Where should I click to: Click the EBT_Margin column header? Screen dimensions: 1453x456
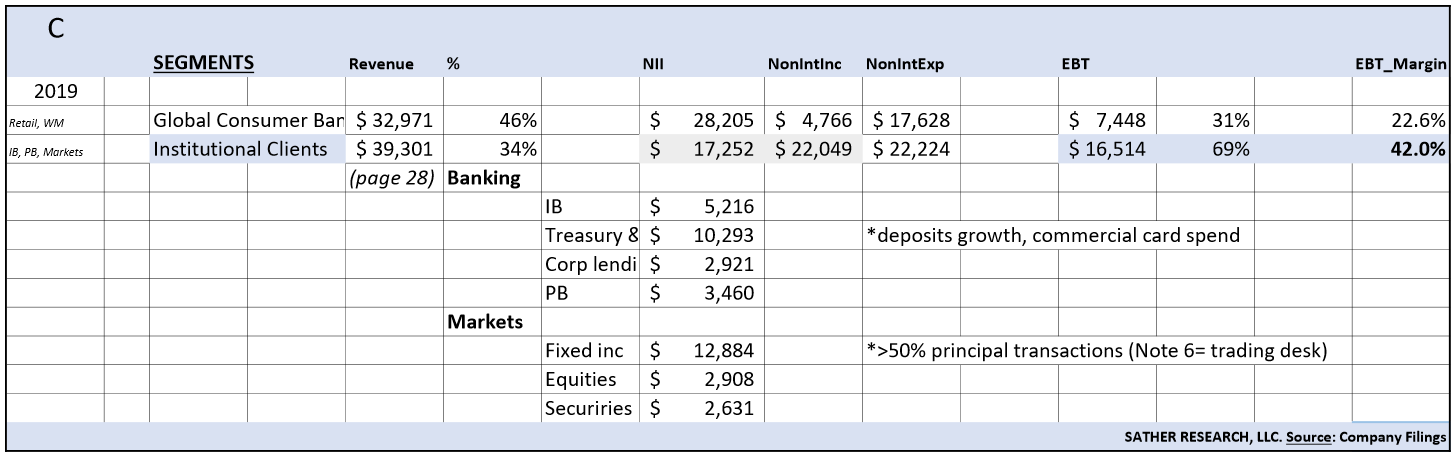[x=1399, y=65]
